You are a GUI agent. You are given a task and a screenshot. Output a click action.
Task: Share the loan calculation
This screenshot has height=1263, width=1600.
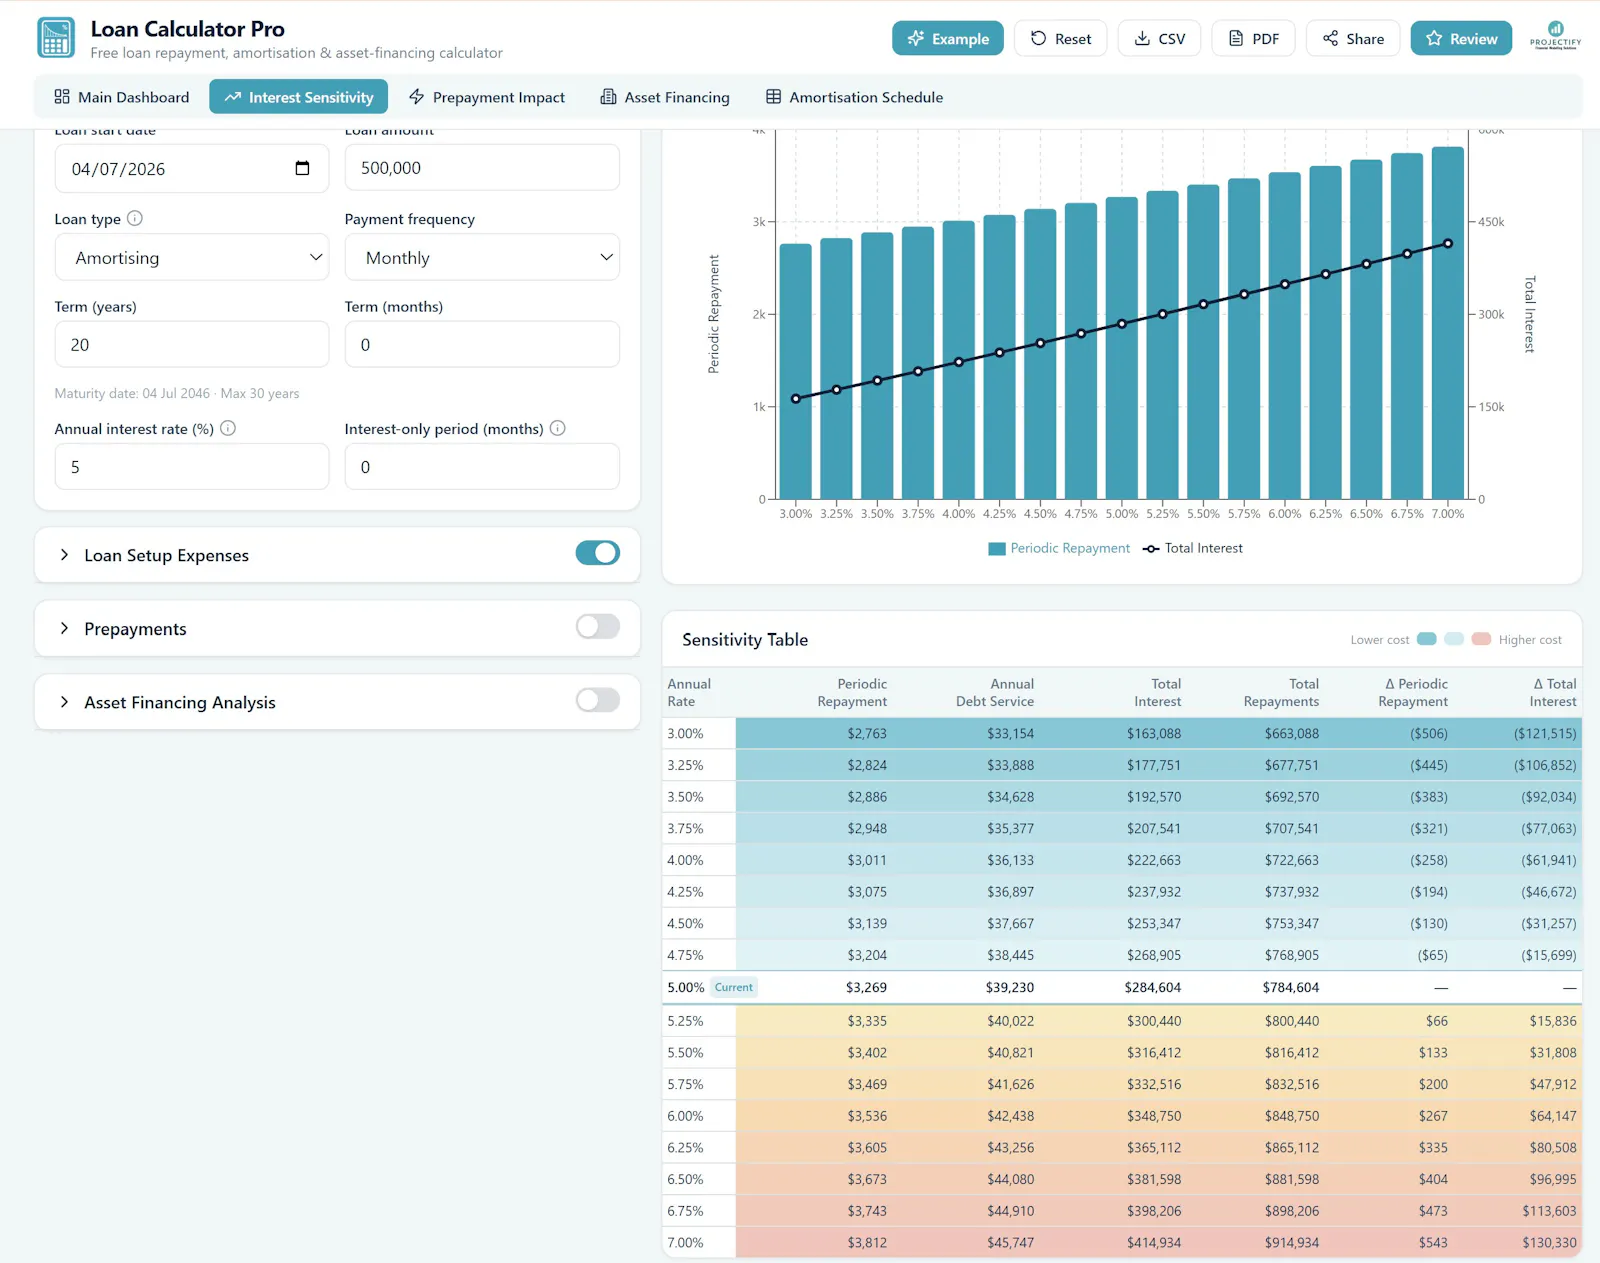1353,38
